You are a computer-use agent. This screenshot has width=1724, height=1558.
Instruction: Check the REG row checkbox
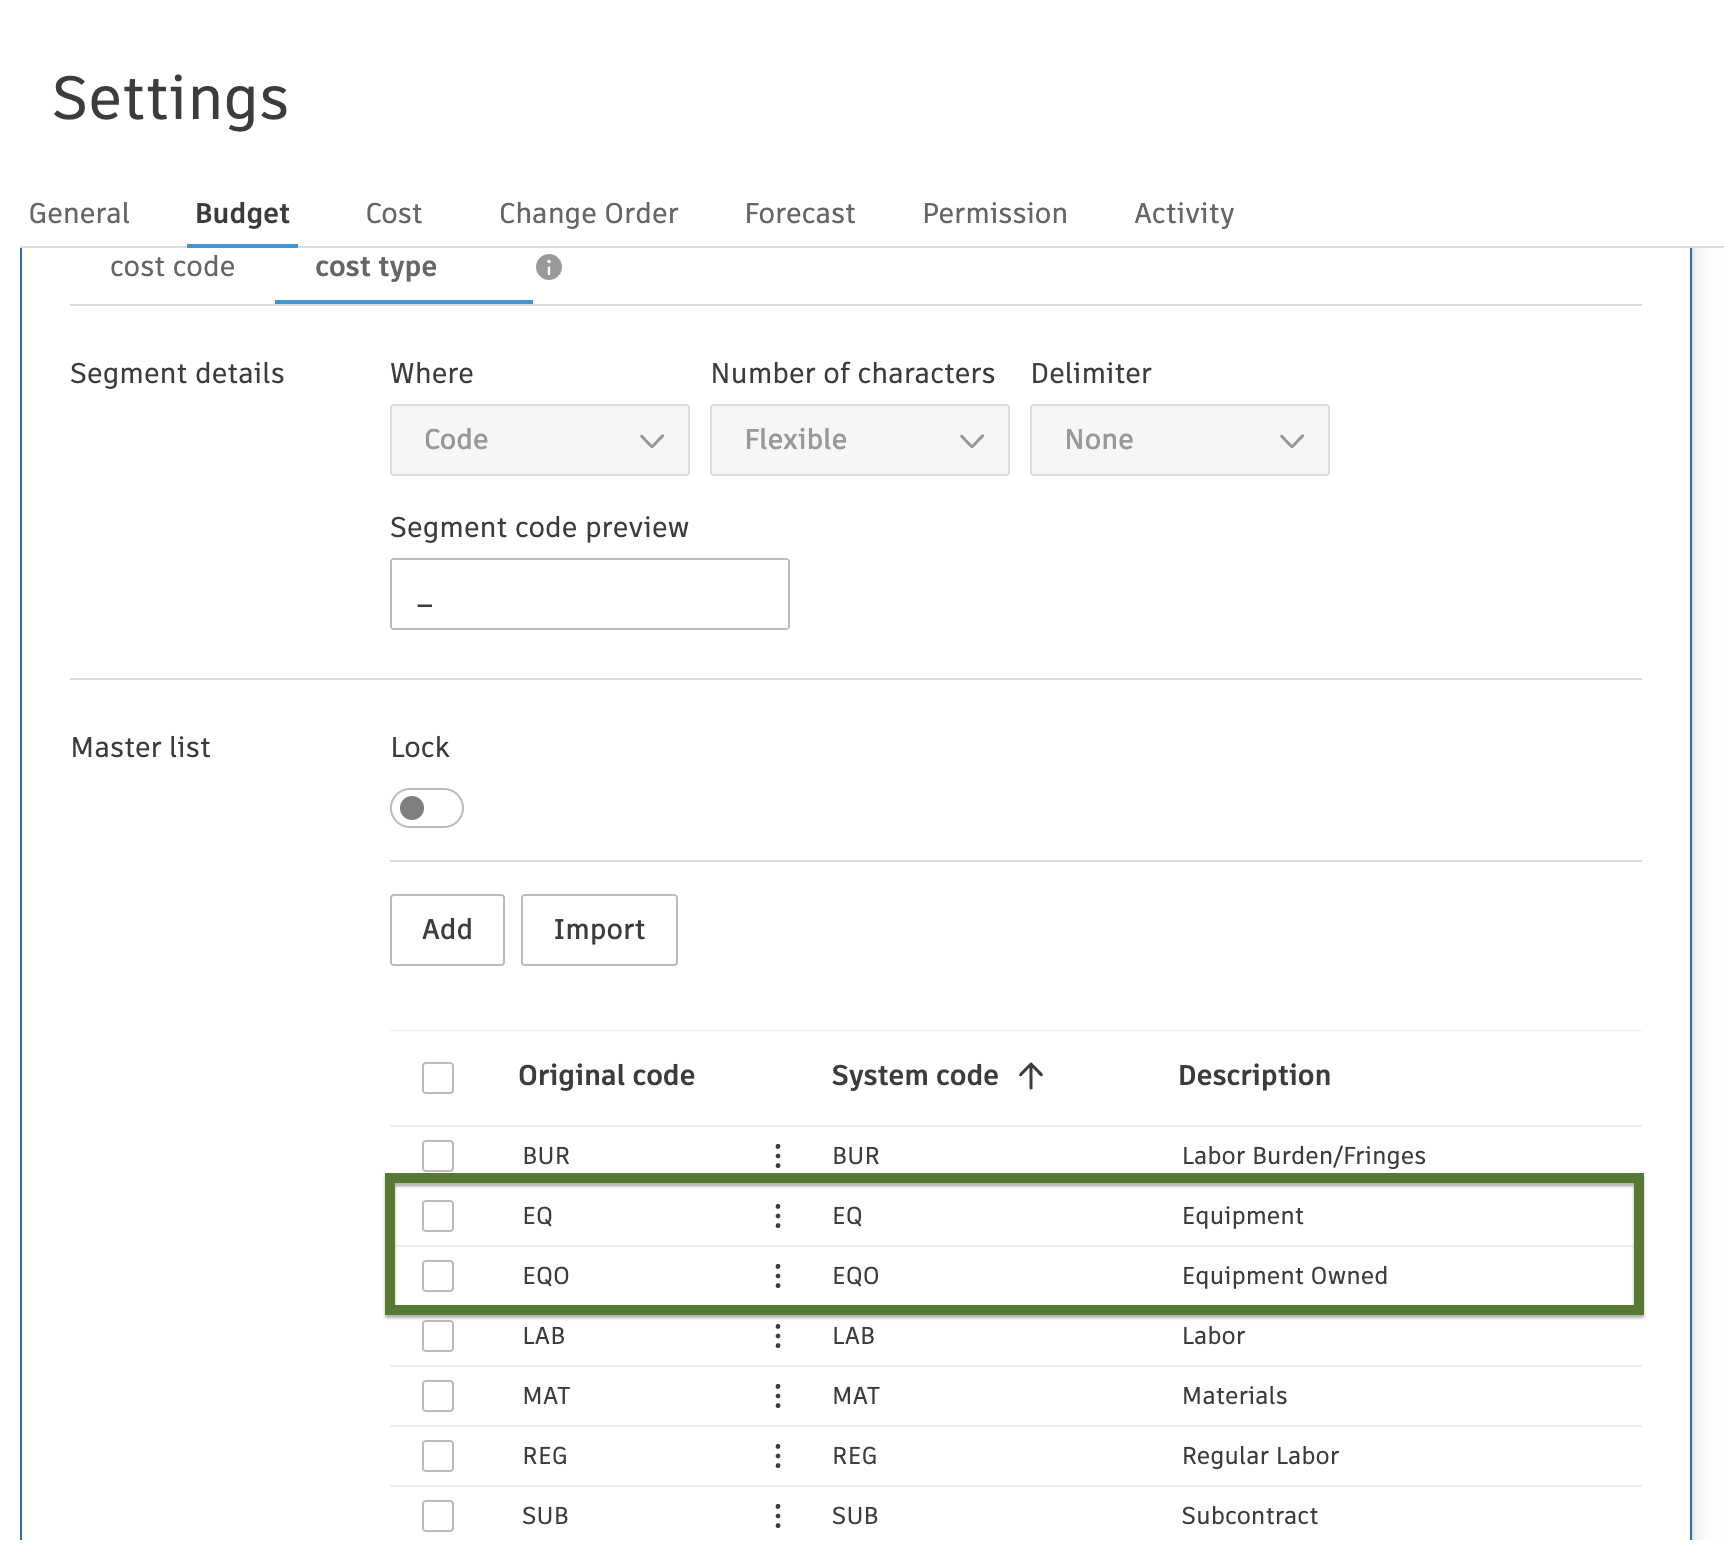pyautogui.click(x=438, y=1456)
